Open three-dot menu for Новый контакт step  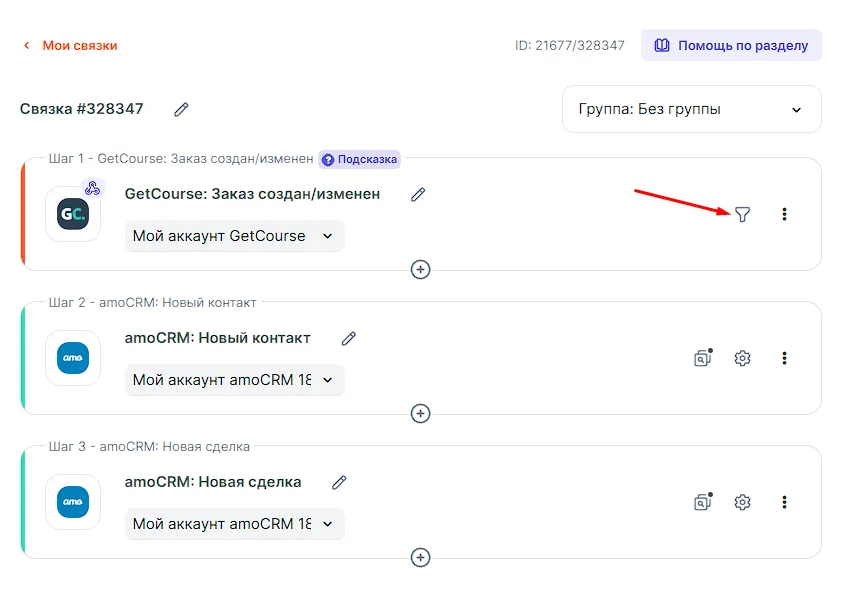[784, 358]
